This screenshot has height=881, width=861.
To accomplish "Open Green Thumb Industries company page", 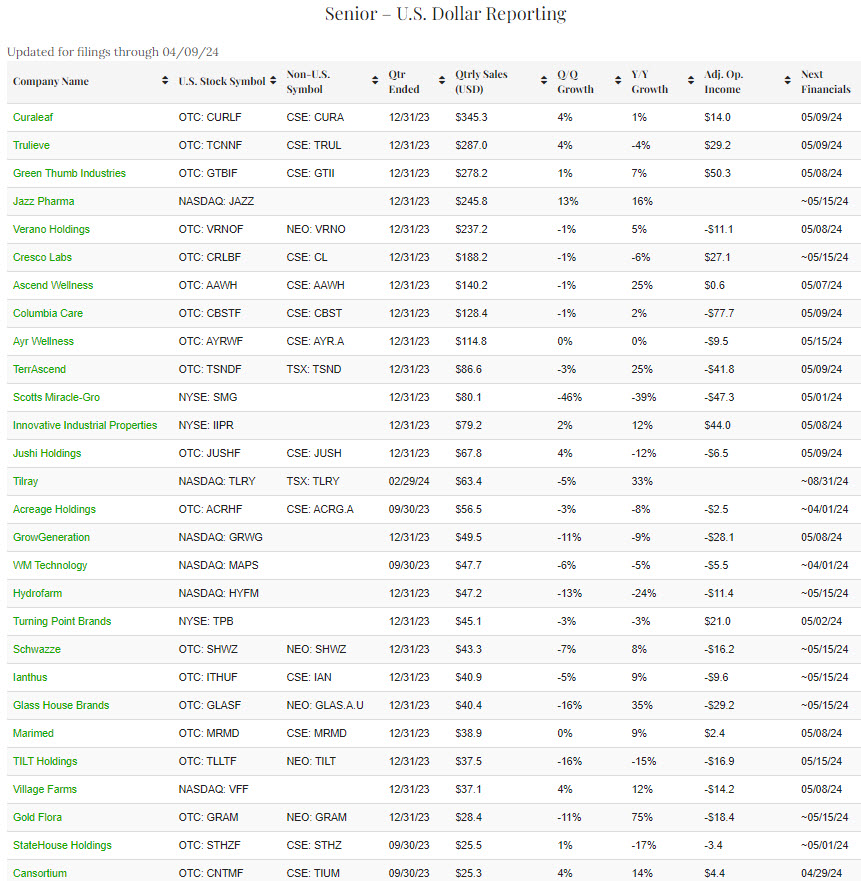I will point(69,173).
